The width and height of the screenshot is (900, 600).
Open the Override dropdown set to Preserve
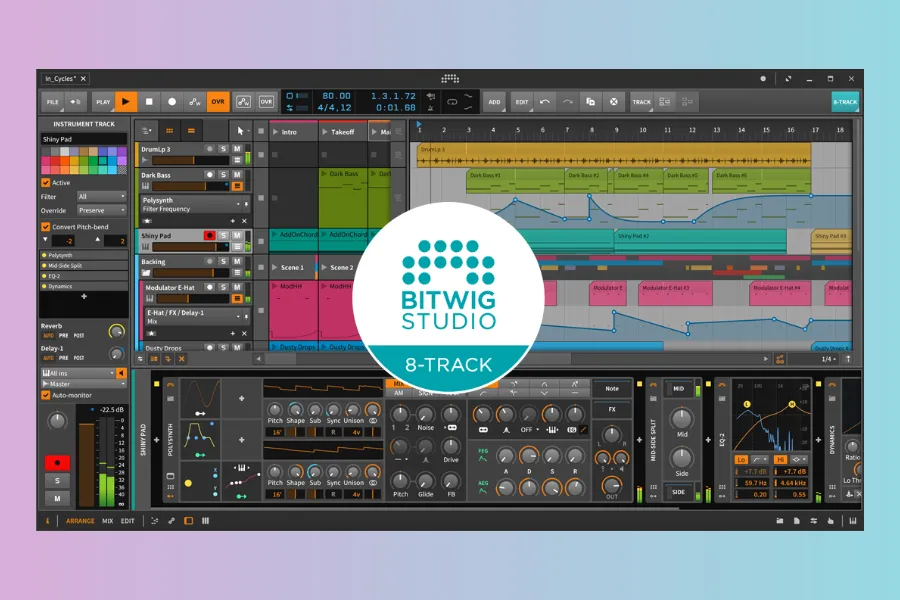pyautogui.click(x=101, y=211)
